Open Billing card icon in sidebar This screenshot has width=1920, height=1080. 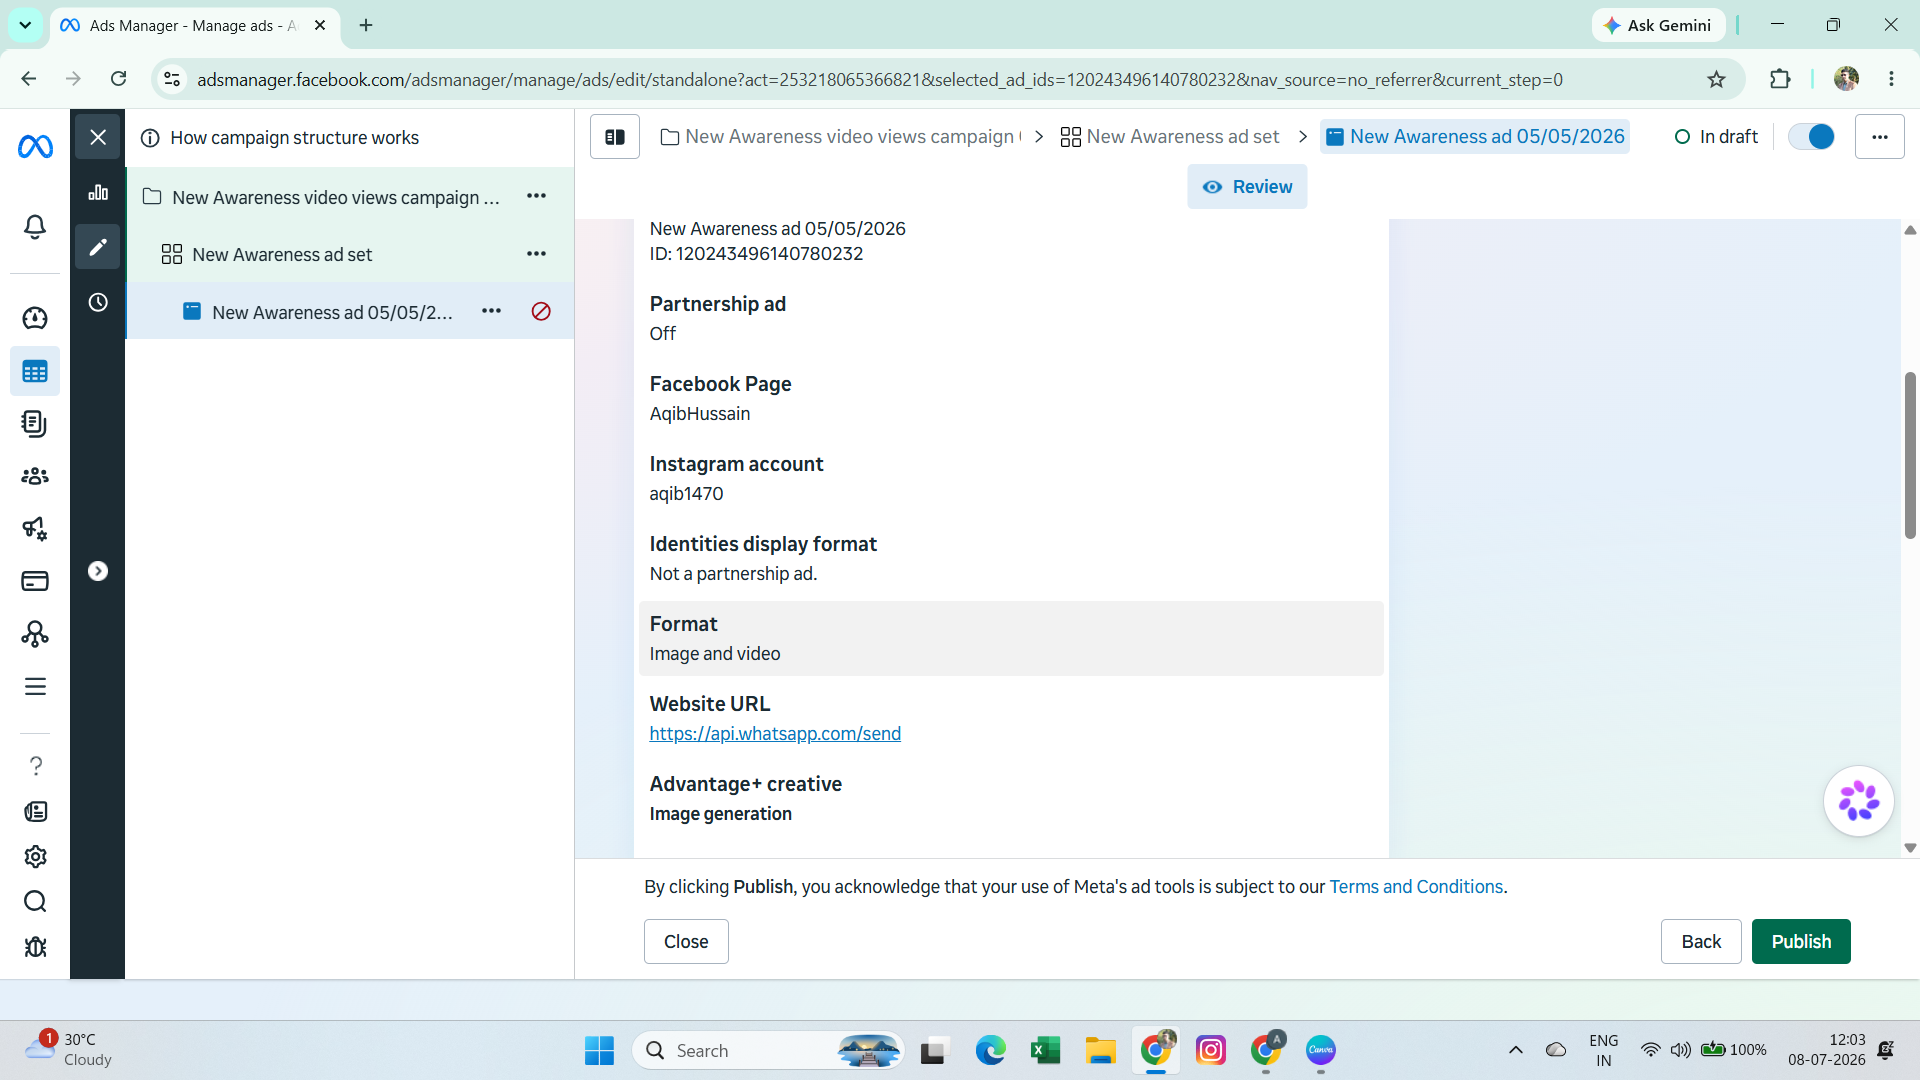(x=35, y=581)
